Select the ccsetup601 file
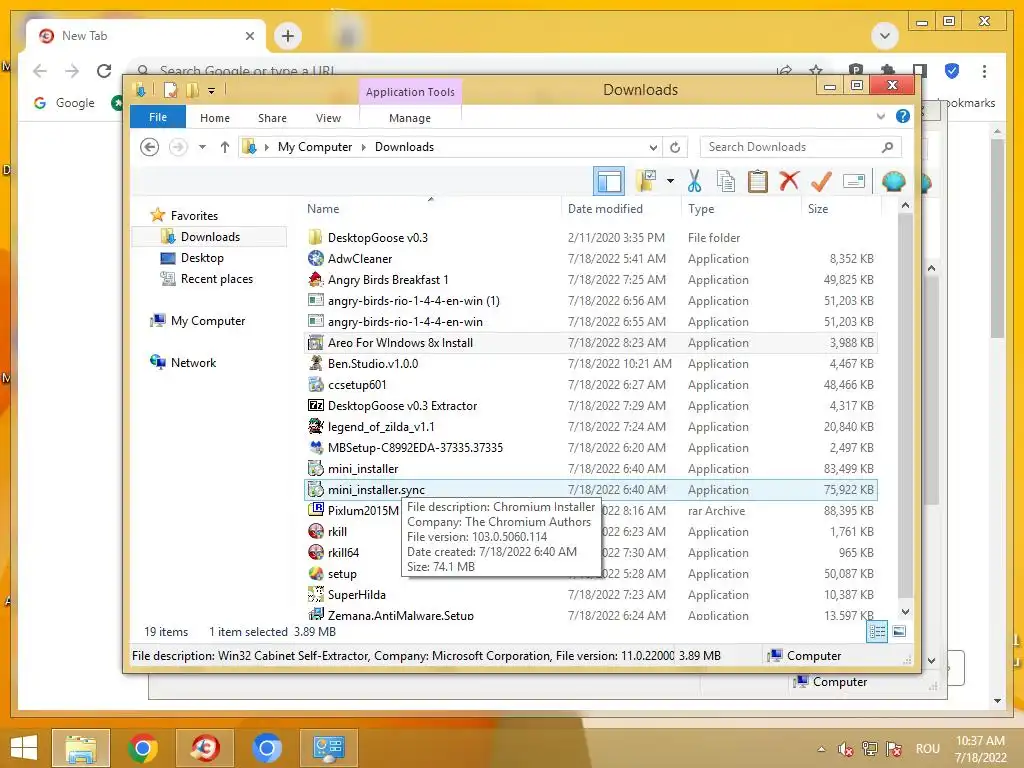The width and height of the screenshot is (1024, 768). [x=591, y=385]
